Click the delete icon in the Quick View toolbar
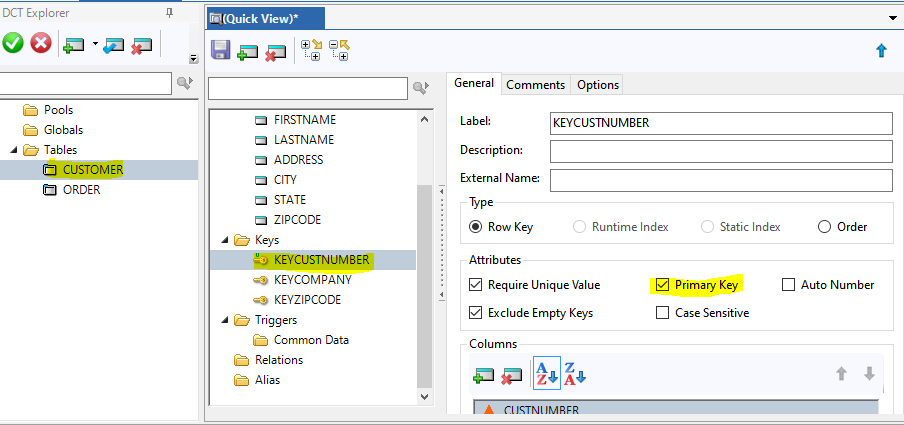Image resolution: width=904 pixels, height=425 pixels. pos(276,51)
